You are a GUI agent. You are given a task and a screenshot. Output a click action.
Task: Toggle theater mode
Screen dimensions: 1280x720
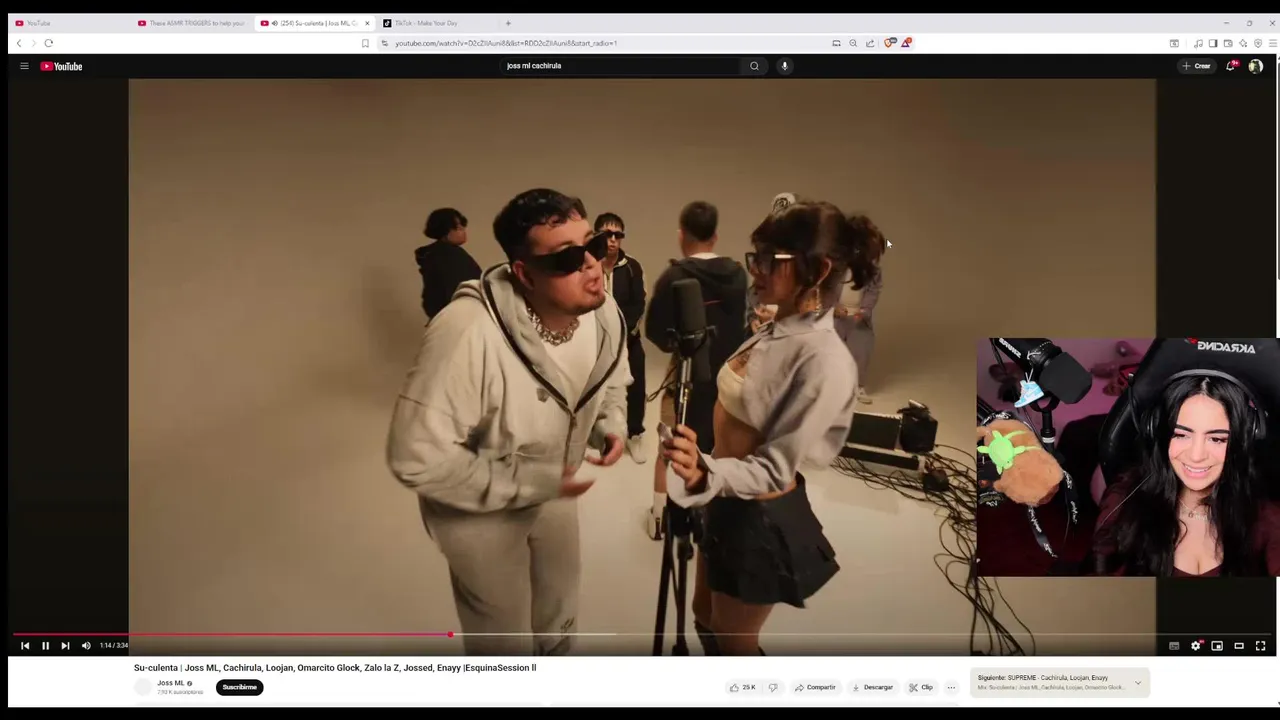(x=1239, y=646)
